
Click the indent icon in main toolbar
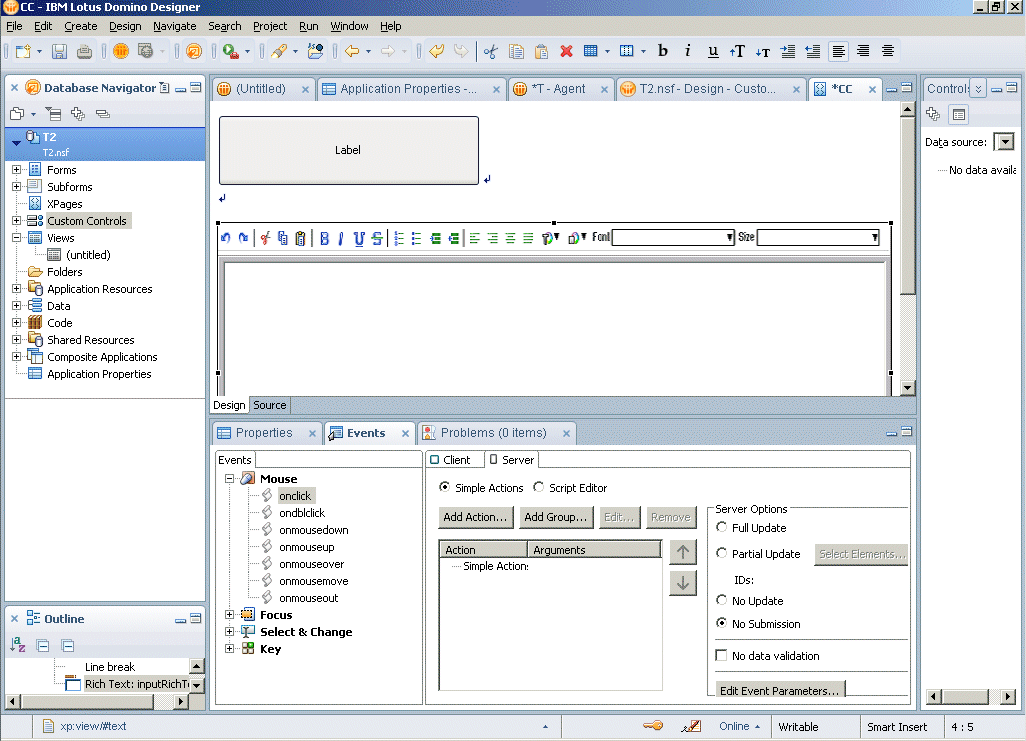pos(788,51)
